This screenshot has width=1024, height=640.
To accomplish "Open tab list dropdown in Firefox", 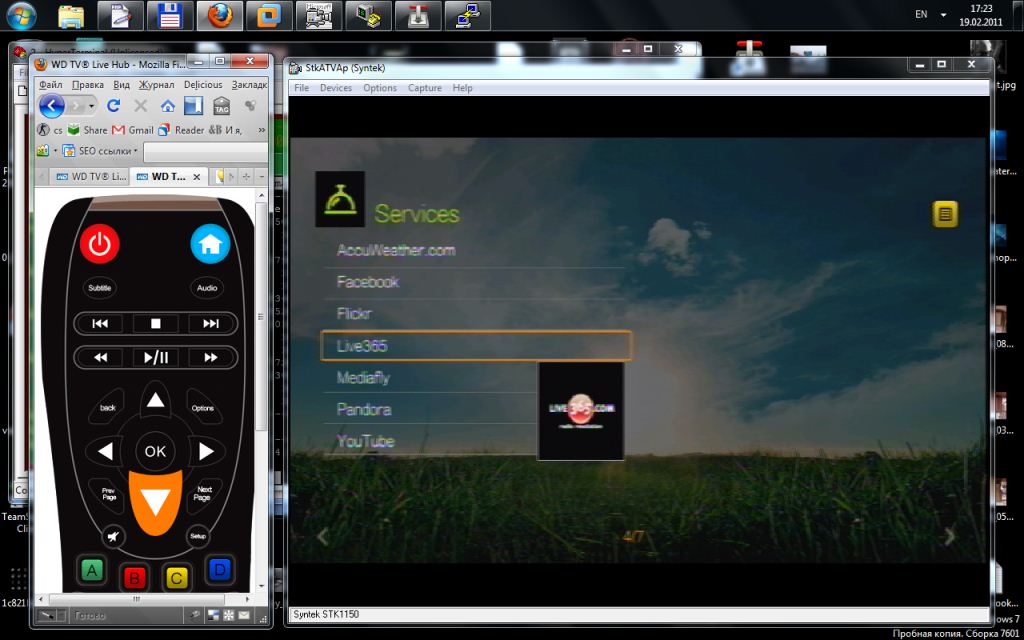I will coord(262,177).
